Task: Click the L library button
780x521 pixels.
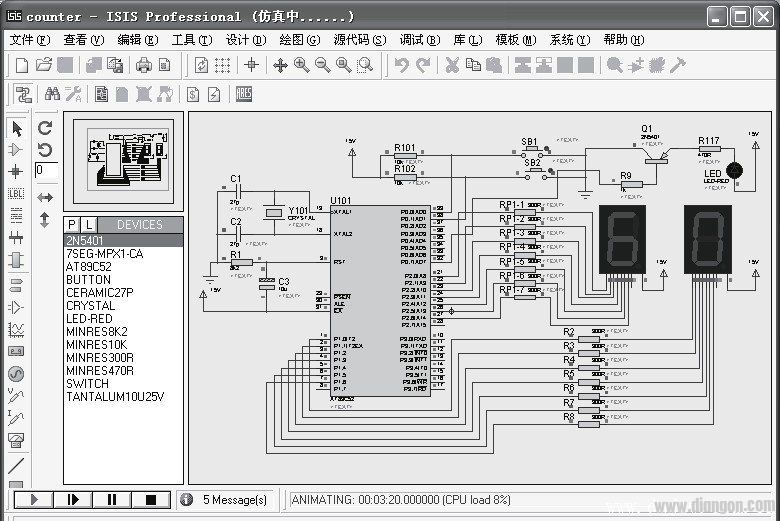Action: coord(89,225)
